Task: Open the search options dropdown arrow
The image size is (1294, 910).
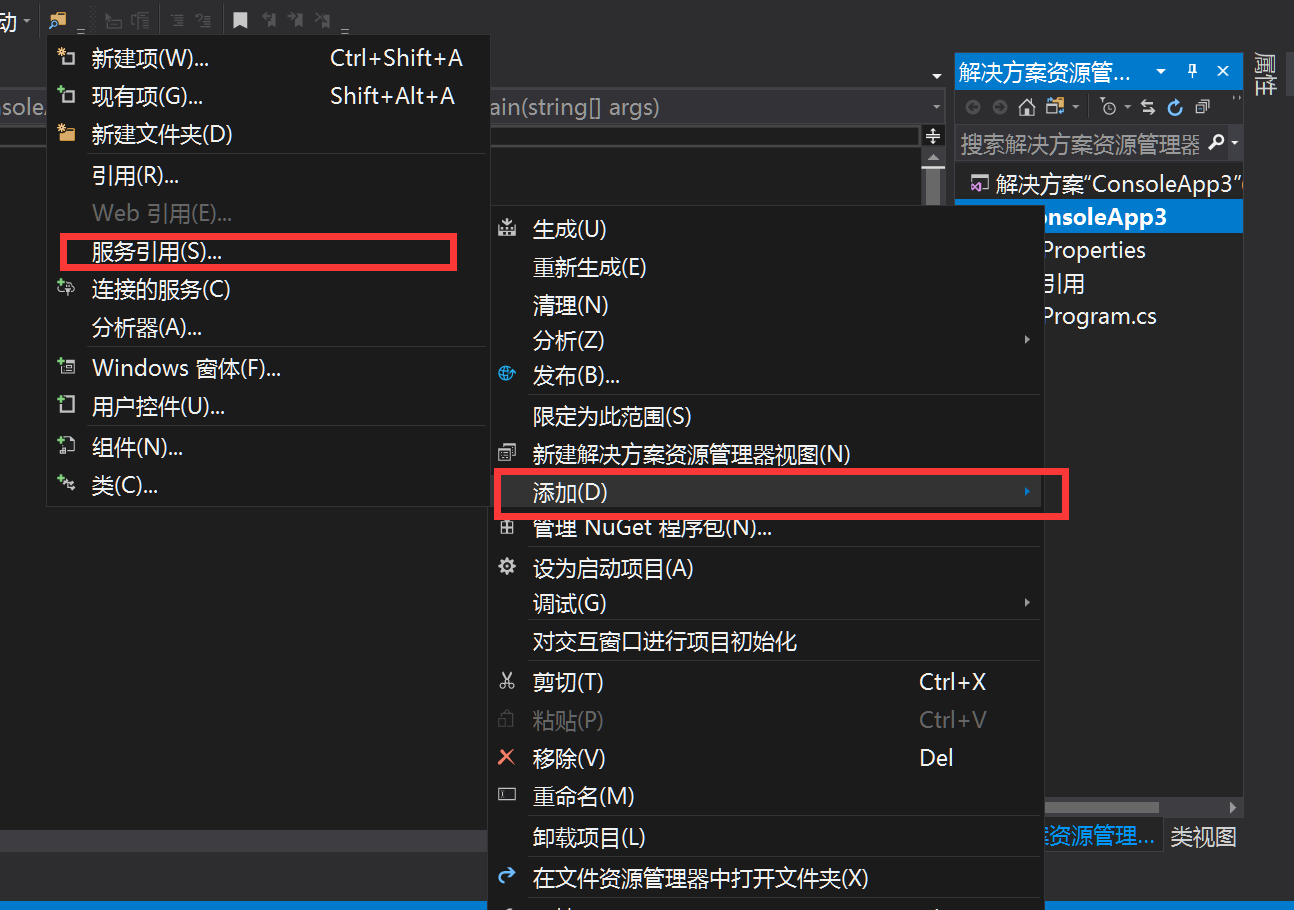Action: (x=1235, y=144)
